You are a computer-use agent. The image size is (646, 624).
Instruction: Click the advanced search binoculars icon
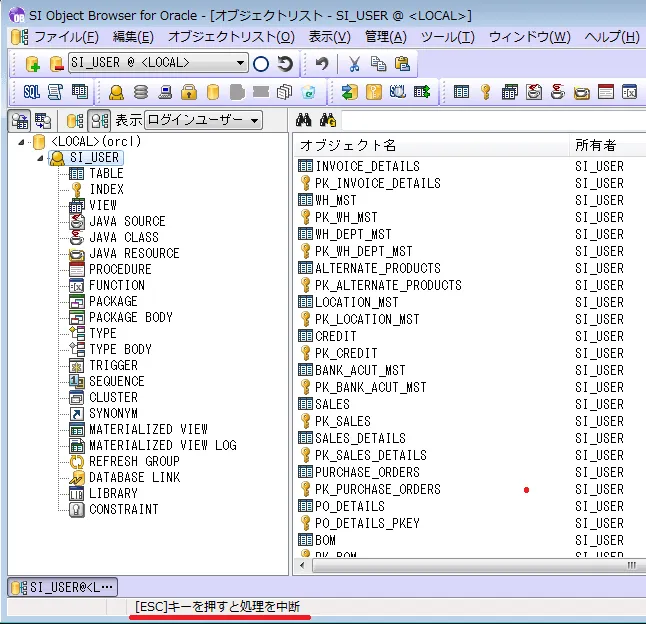pyautogui.click(x=328, y=120)
